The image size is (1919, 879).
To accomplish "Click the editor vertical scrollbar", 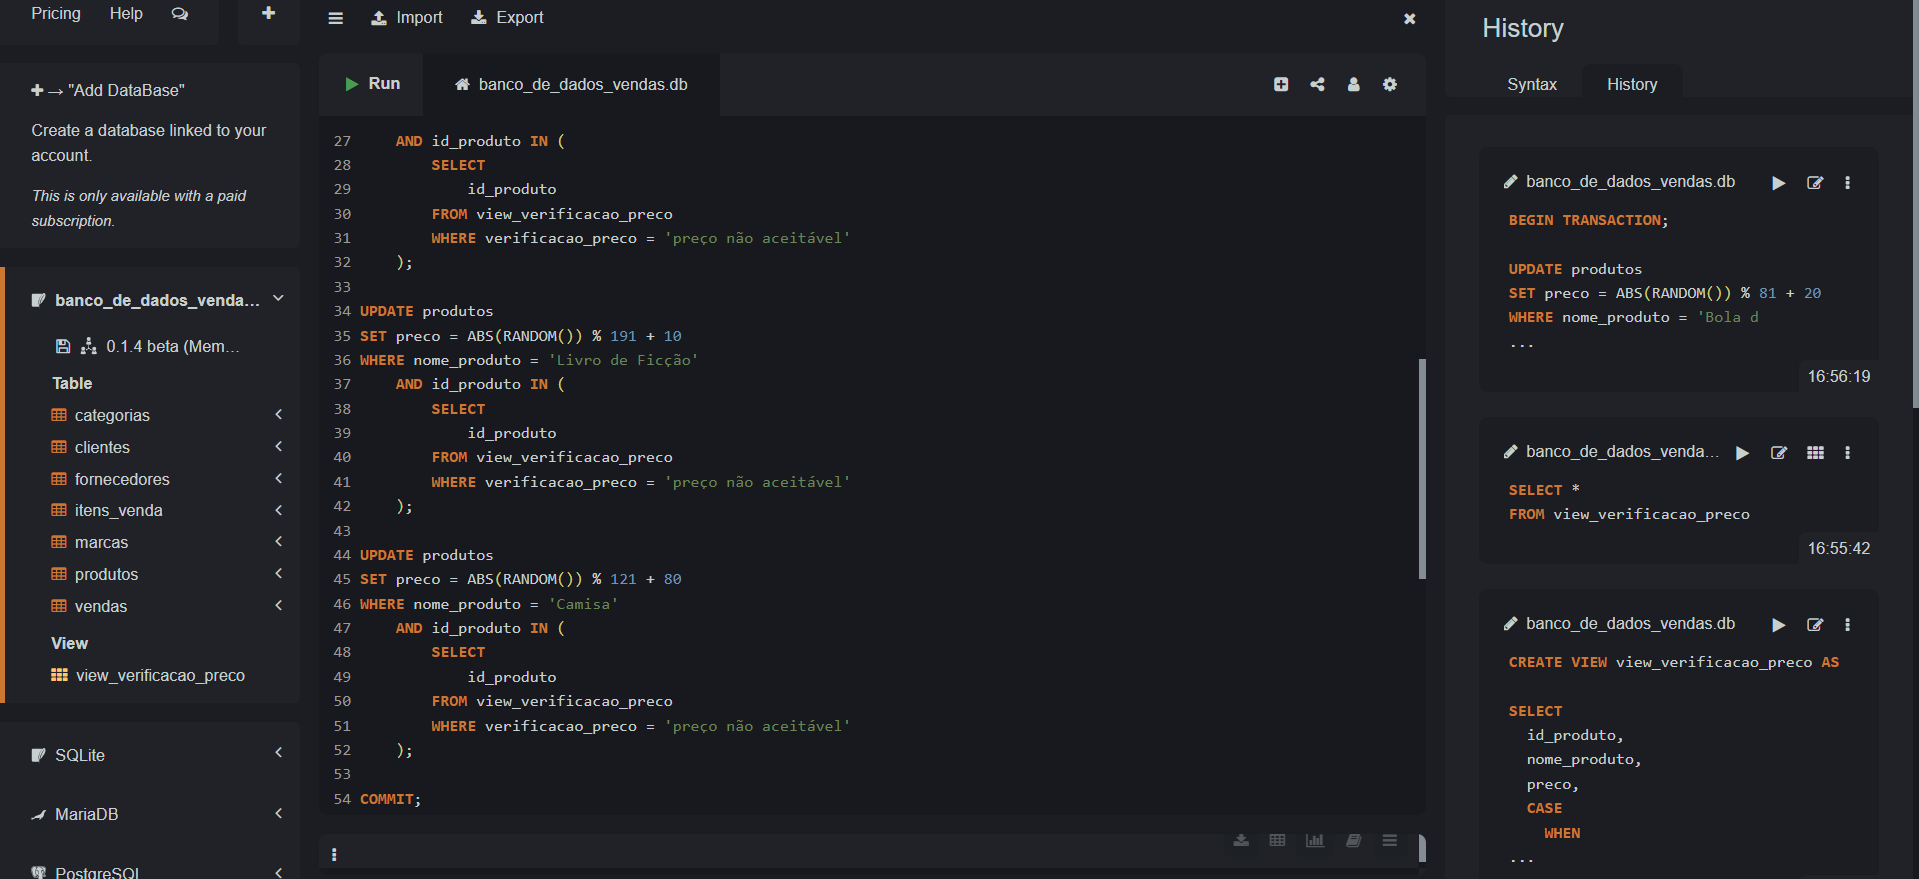I will tap(1422, 469).
